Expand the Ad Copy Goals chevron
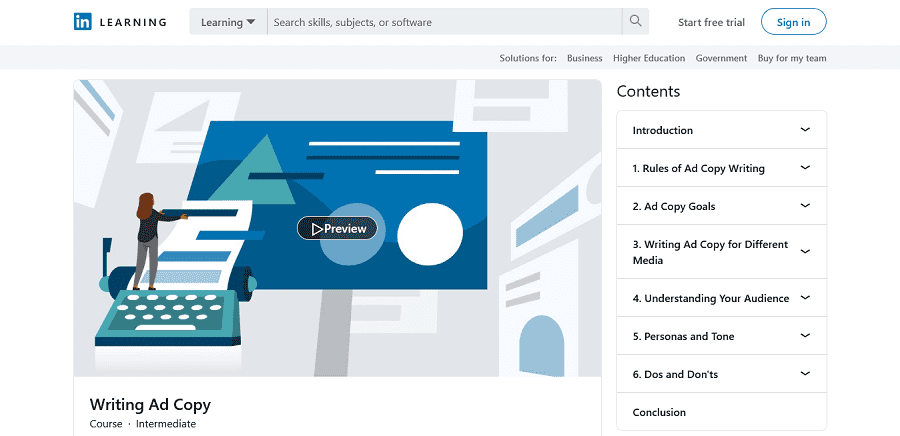900x436 pixels. click(x=805, y=206)
